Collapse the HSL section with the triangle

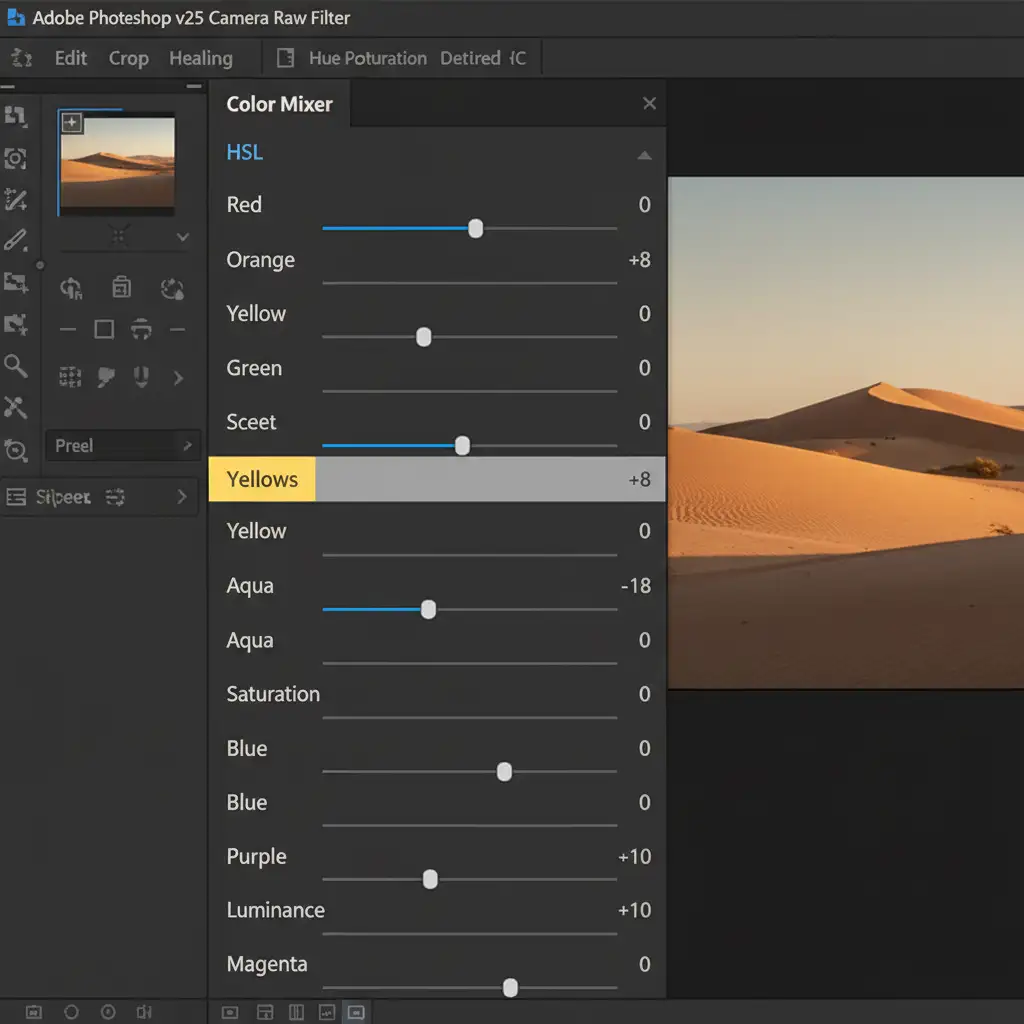[x=644, y=155]
